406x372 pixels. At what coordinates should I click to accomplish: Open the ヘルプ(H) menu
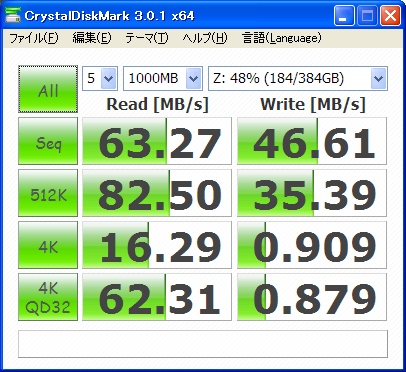tap(205, 38)
